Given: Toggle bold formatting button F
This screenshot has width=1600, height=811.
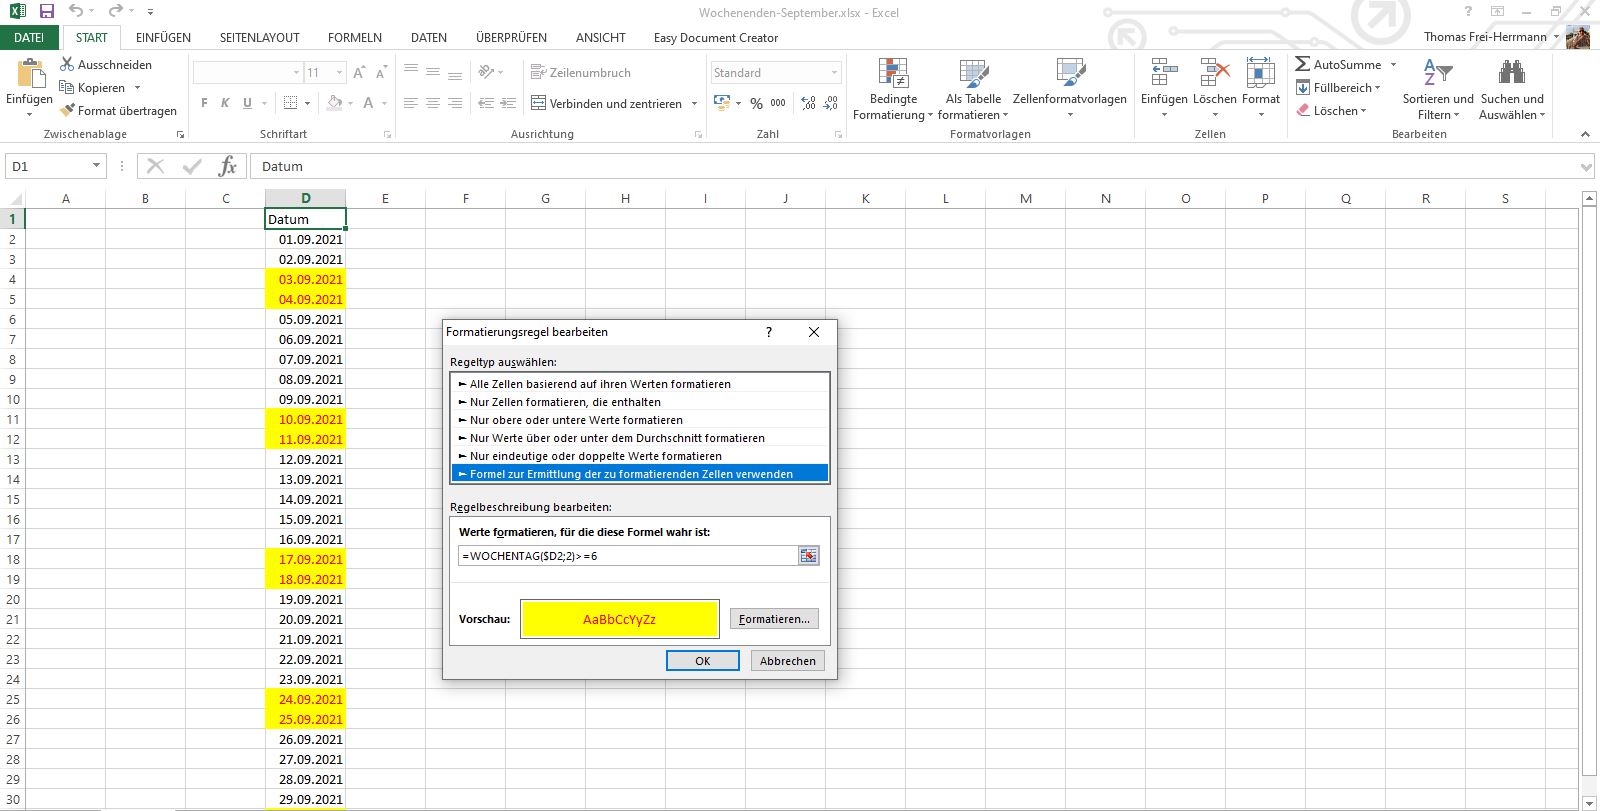Looking at the screenshot, I should click(204, 103).
